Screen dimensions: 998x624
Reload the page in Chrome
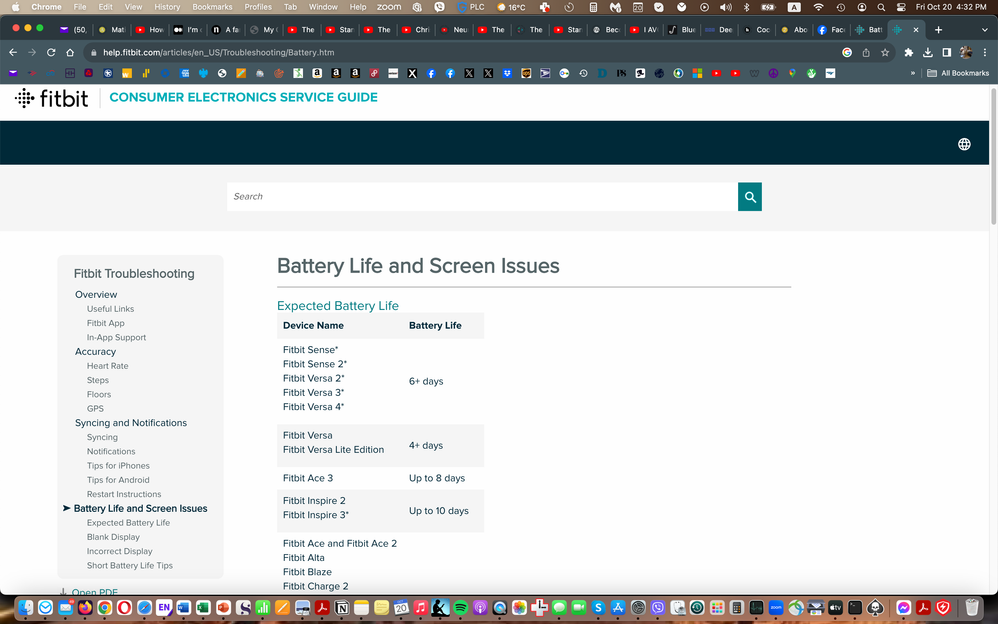[51, 52]
